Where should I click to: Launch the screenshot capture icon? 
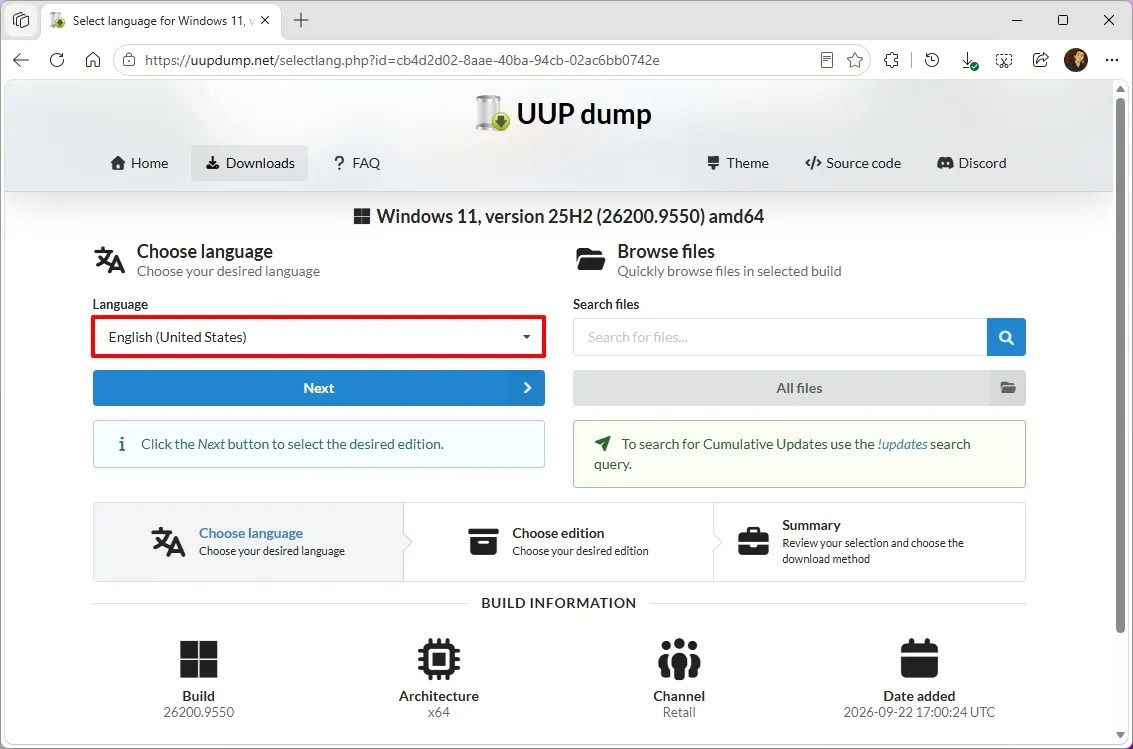click(x=1004, y=60)
